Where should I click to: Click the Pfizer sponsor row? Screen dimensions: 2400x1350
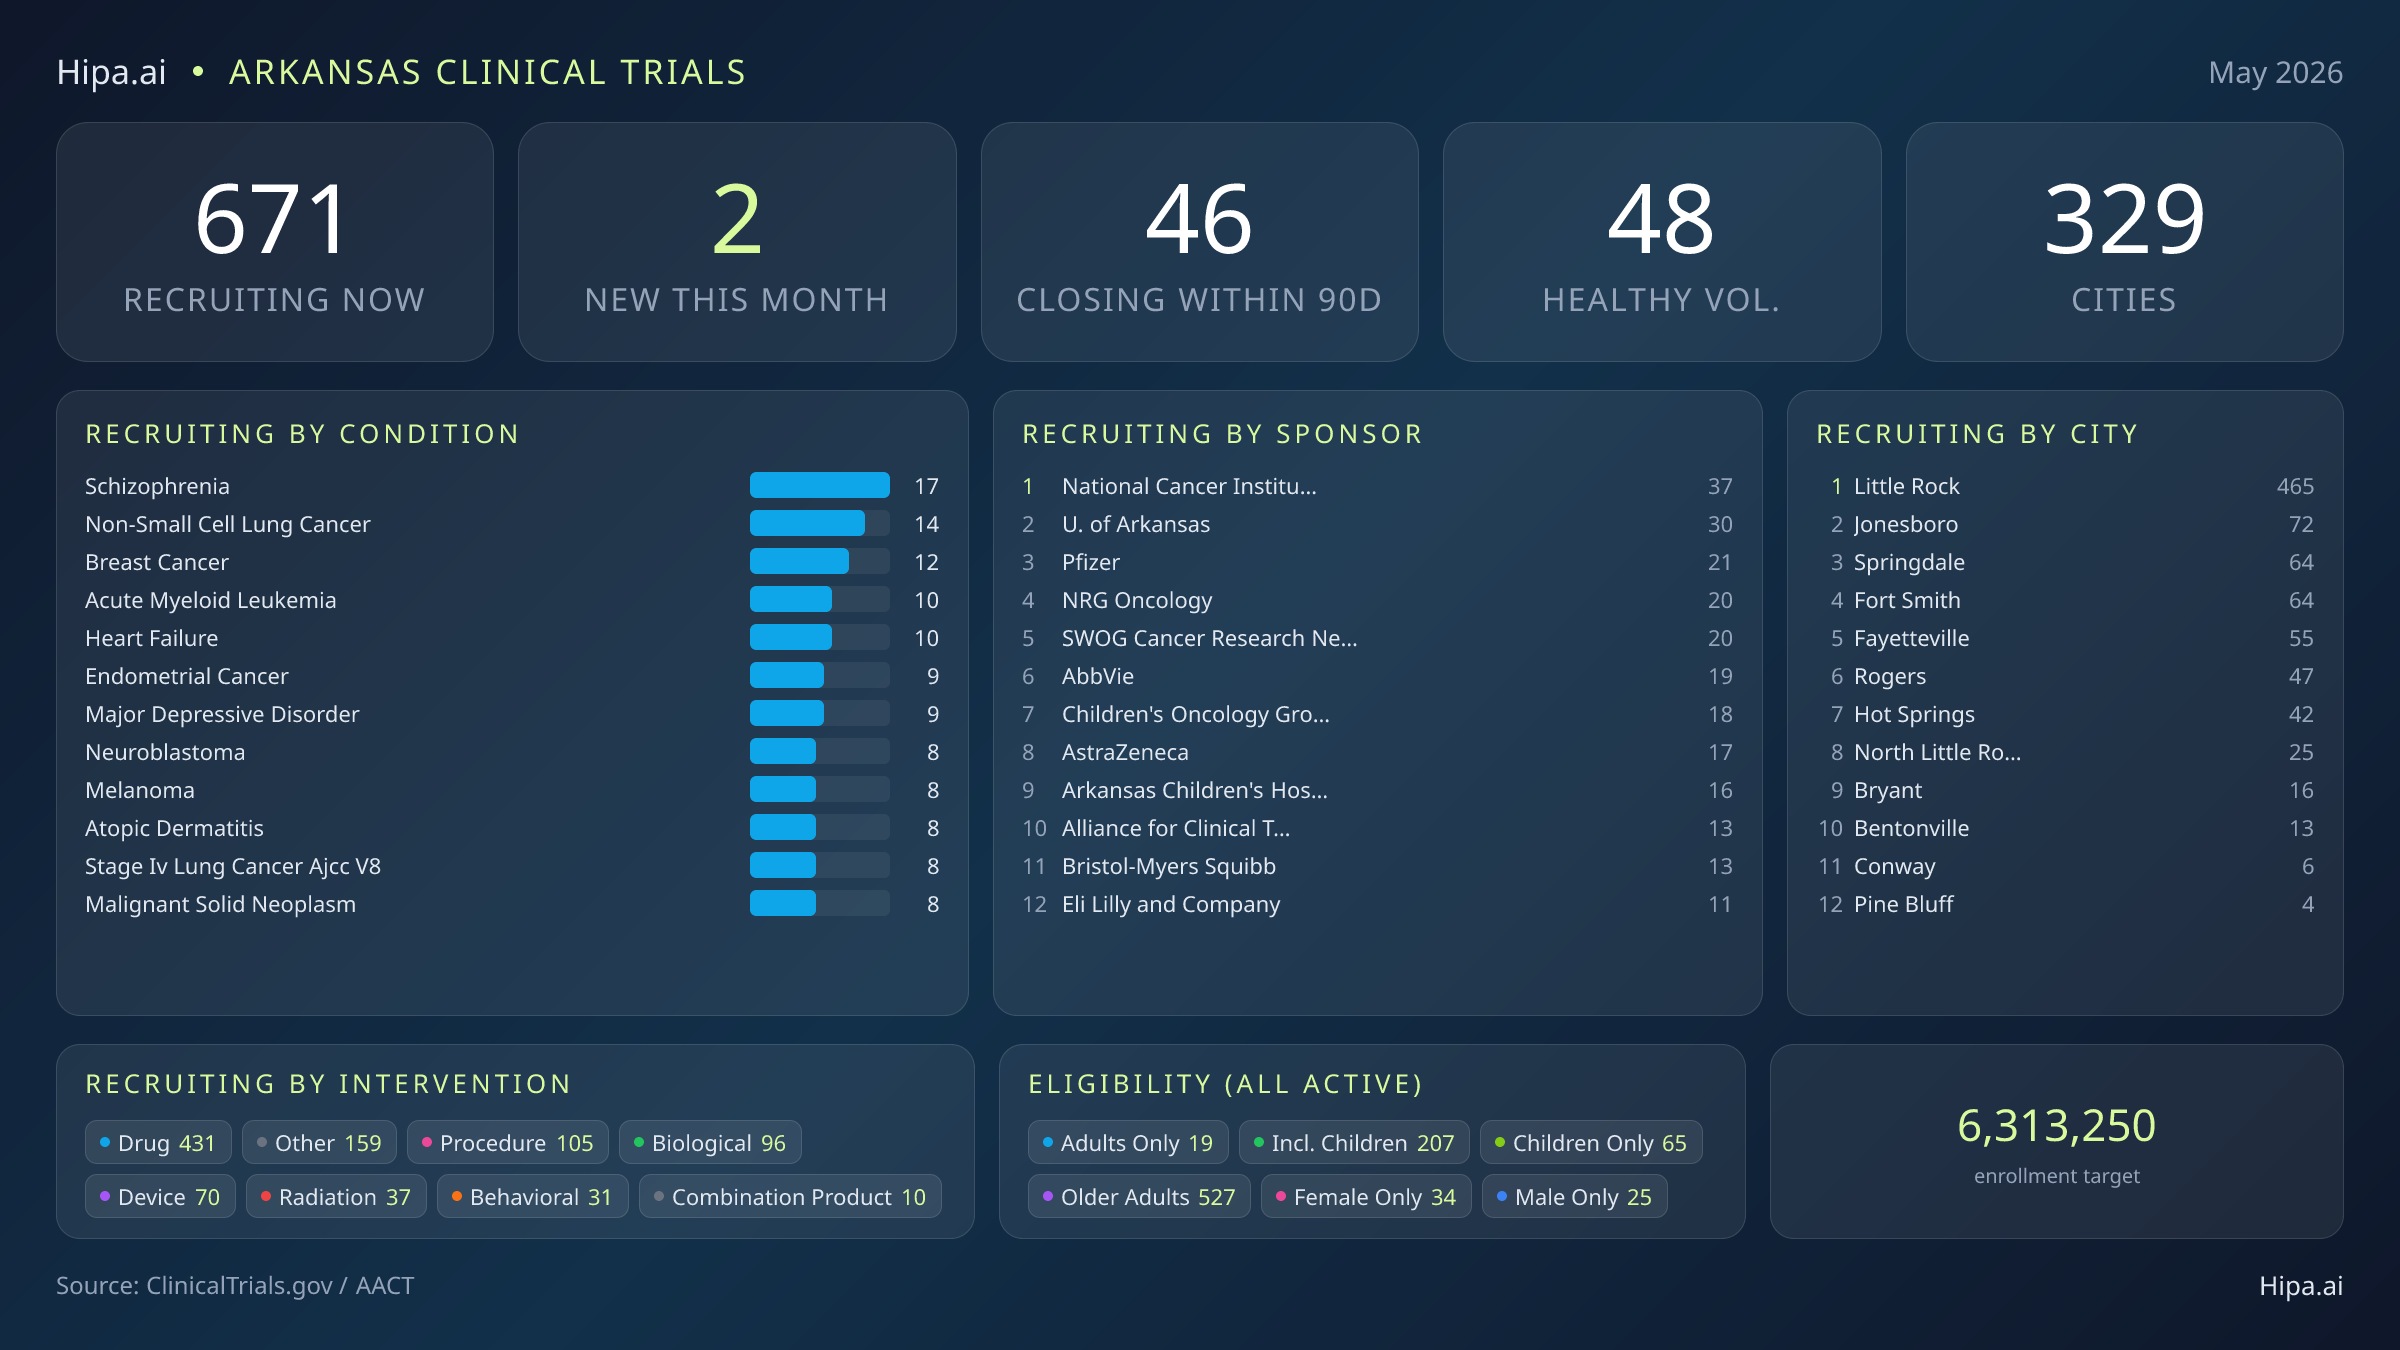tap(1377, 562)
